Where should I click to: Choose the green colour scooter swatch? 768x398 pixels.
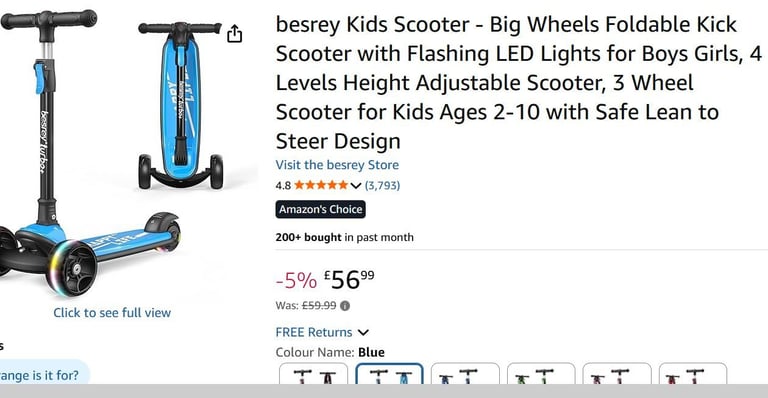pos(541,374)
